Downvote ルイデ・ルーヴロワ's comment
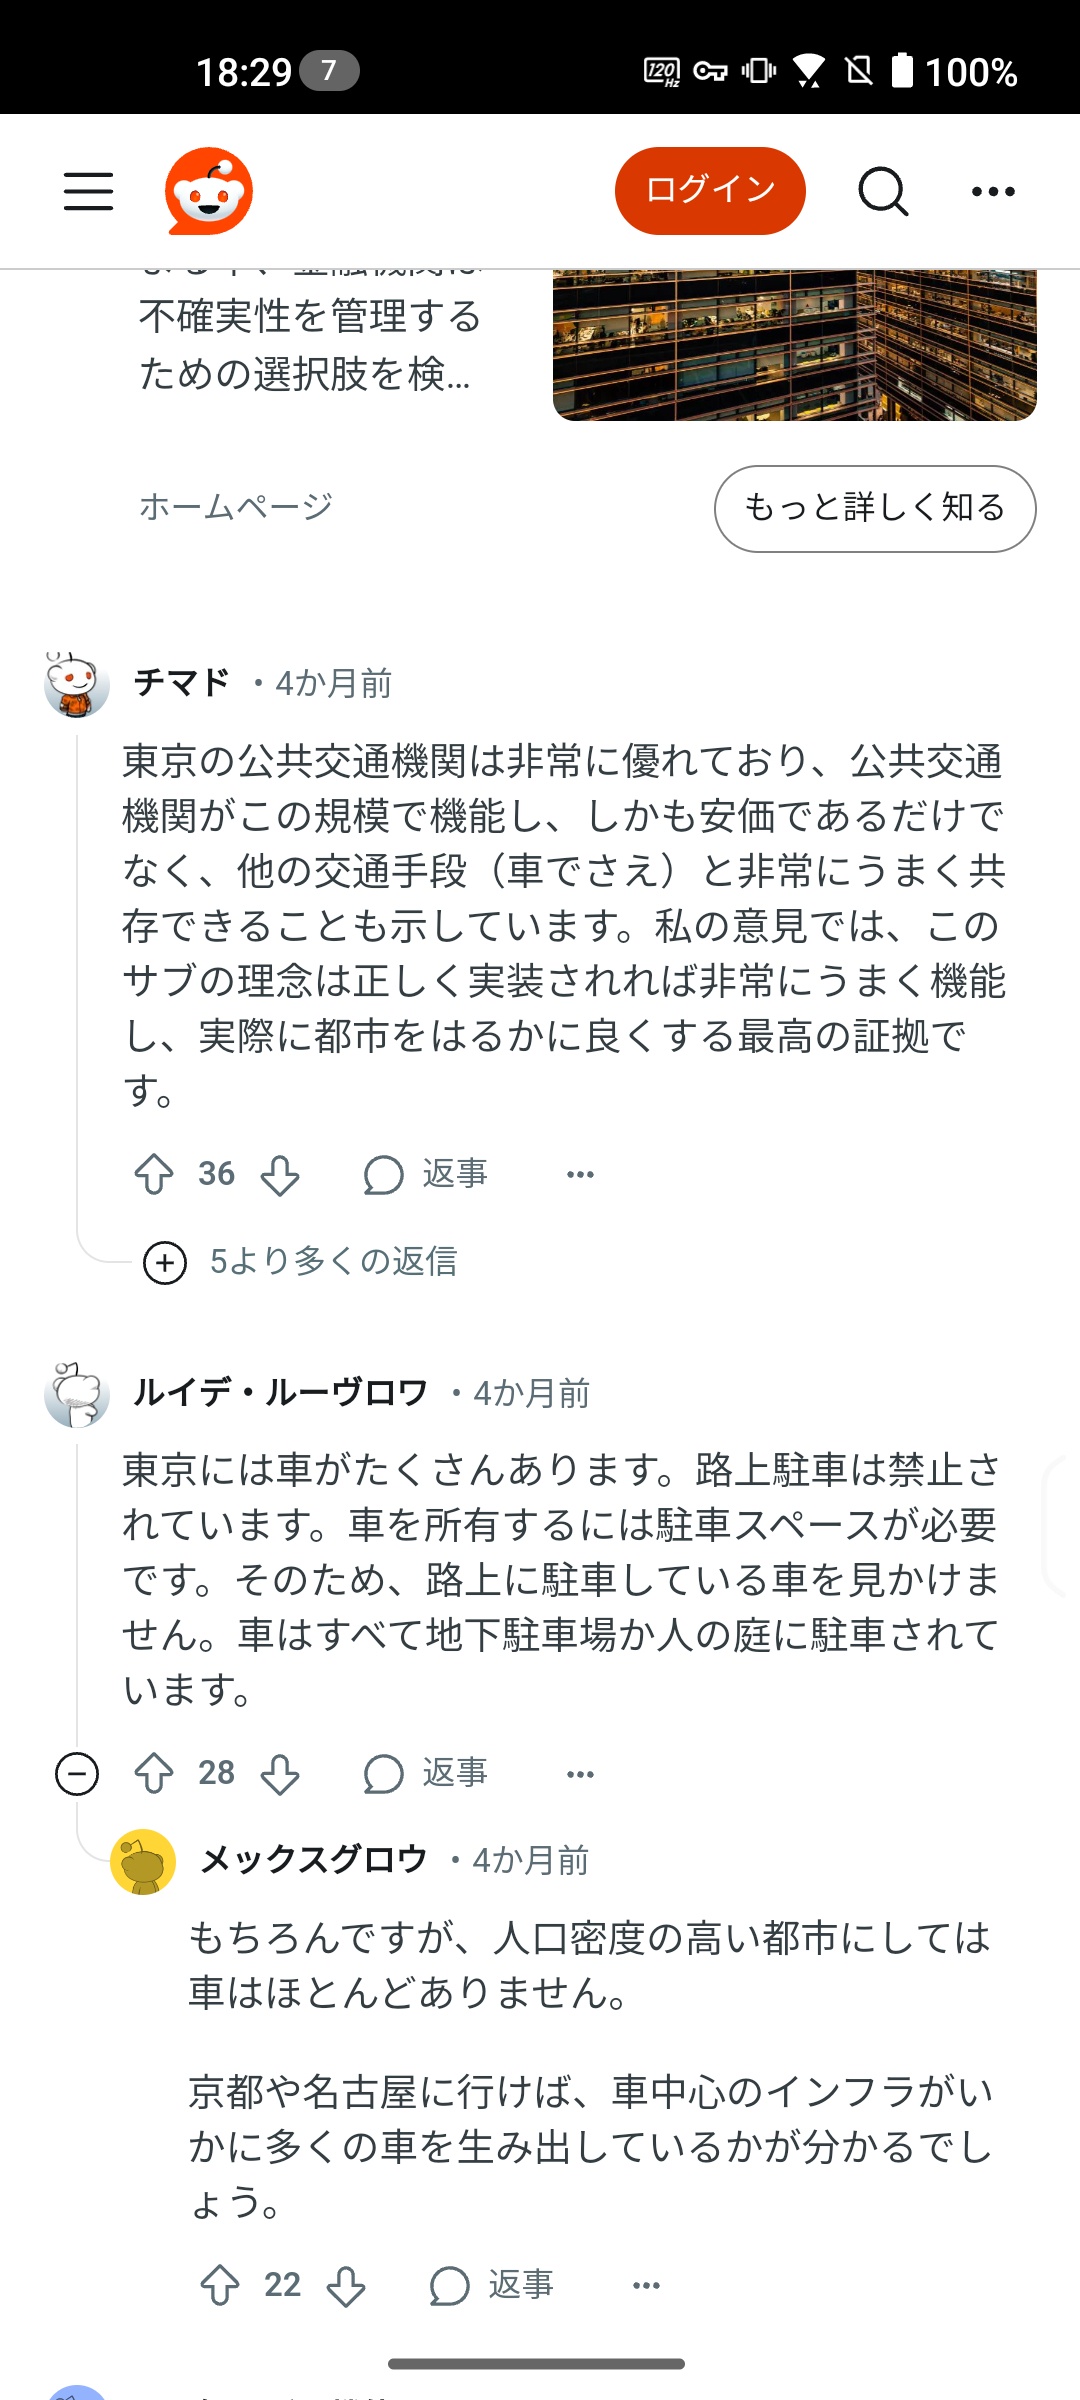1080x2400 pixels. point(280,1774)
